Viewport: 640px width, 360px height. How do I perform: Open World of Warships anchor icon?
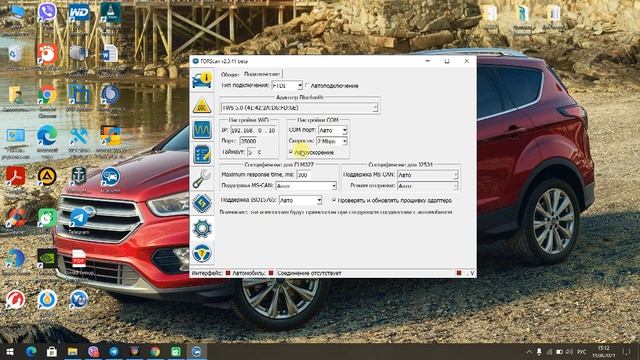(78, 176)
